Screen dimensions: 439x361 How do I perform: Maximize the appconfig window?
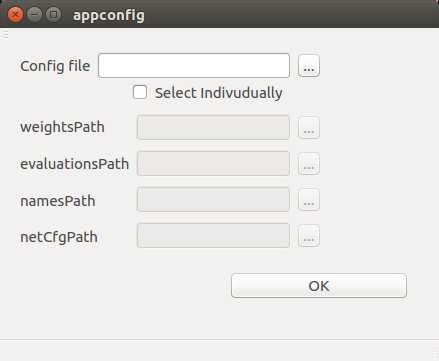point(53,15)
